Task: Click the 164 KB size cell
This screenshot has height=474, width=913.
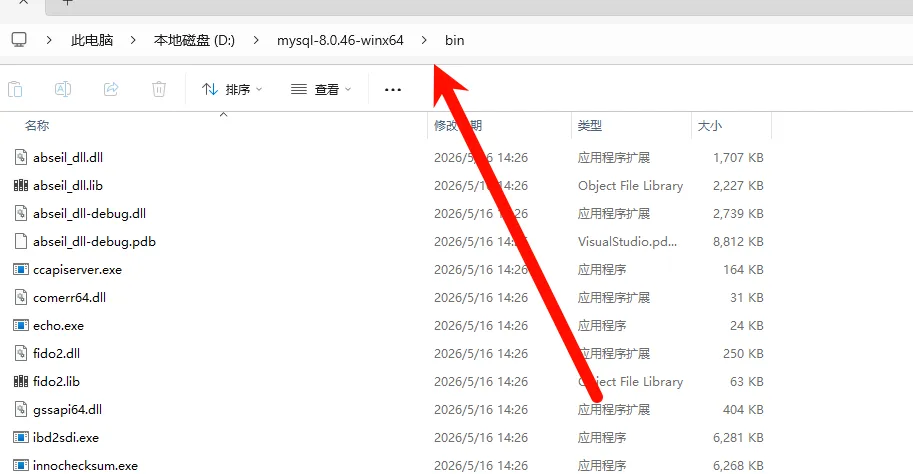Action: pos(743,270)
